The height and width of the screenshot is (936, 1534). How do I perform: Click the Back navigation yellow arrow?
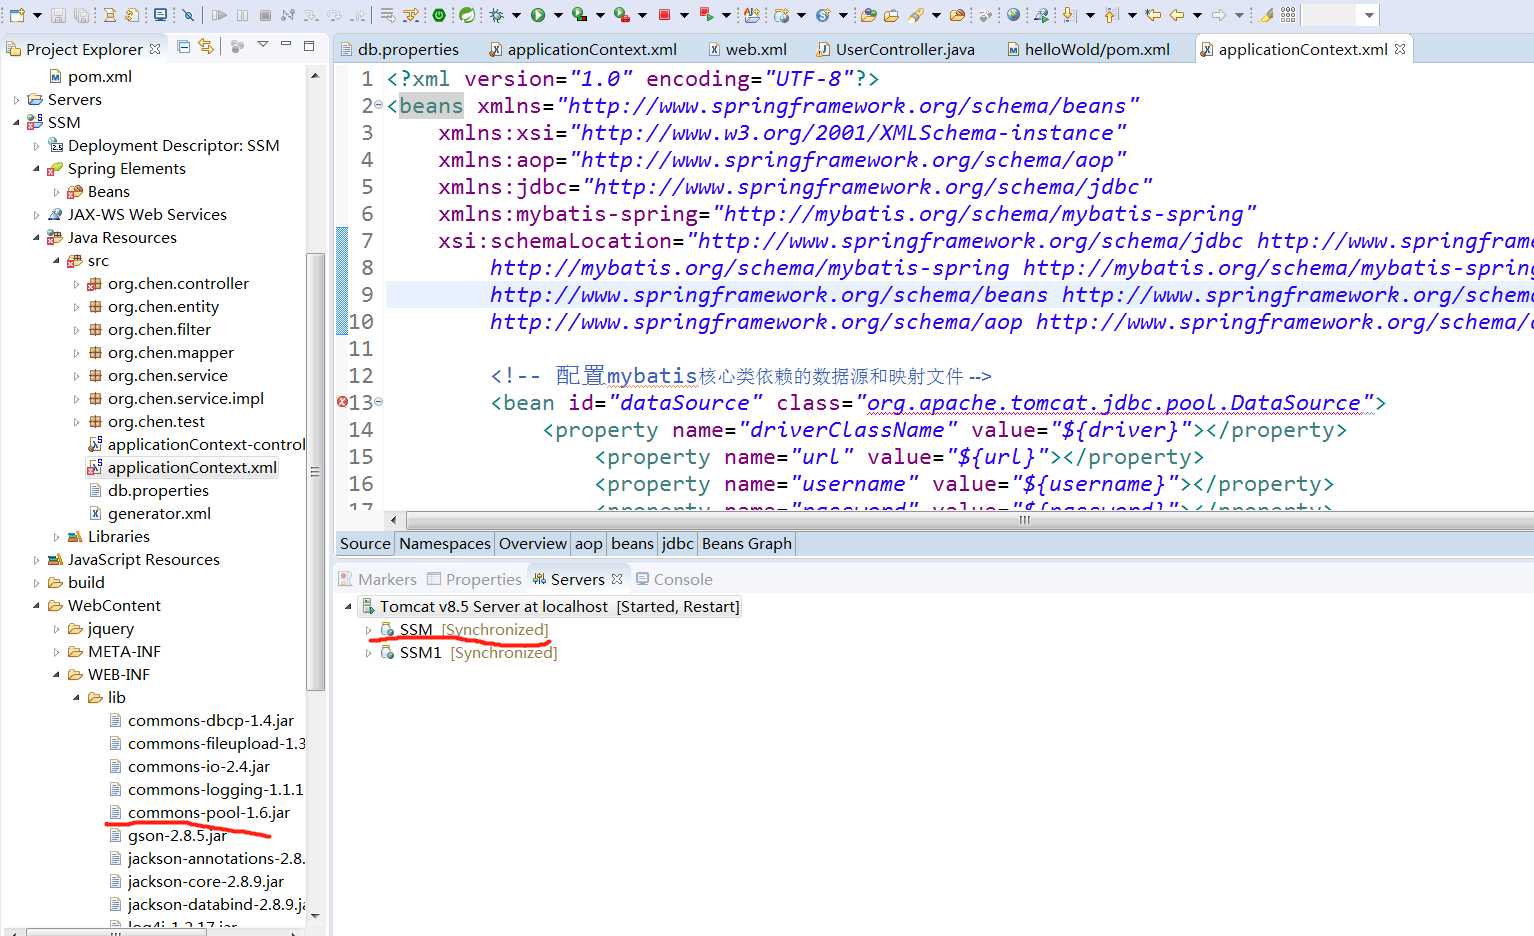pos(1177,15)
